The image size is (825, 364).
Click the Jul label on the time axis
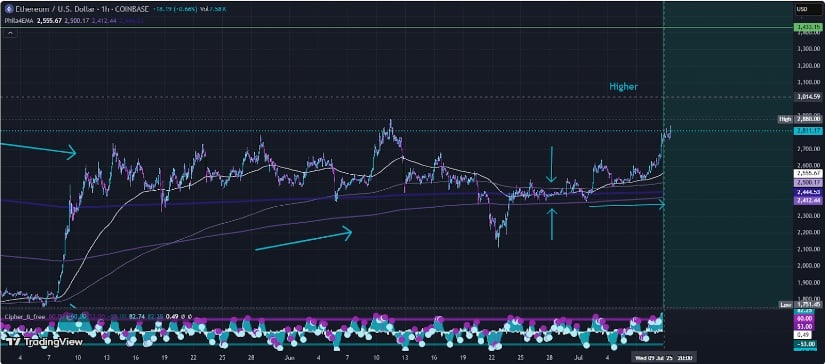(580, 357)
